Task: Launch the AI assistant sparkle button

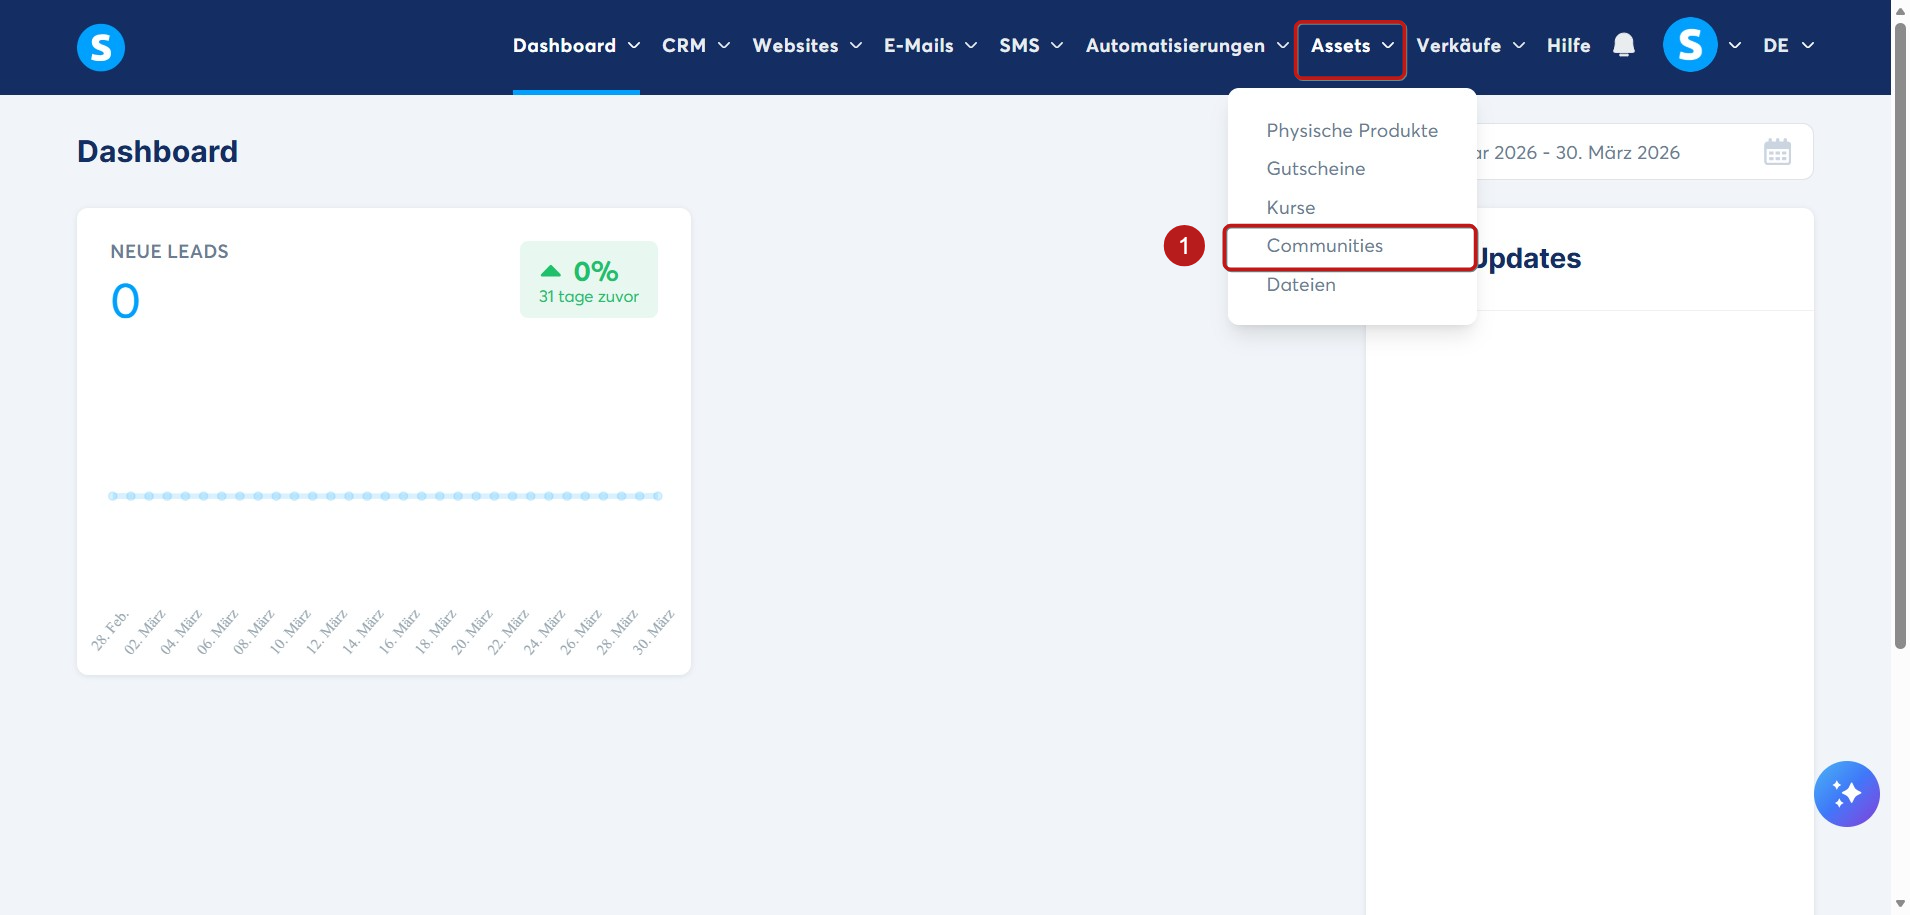Action: coord(1846,794)
